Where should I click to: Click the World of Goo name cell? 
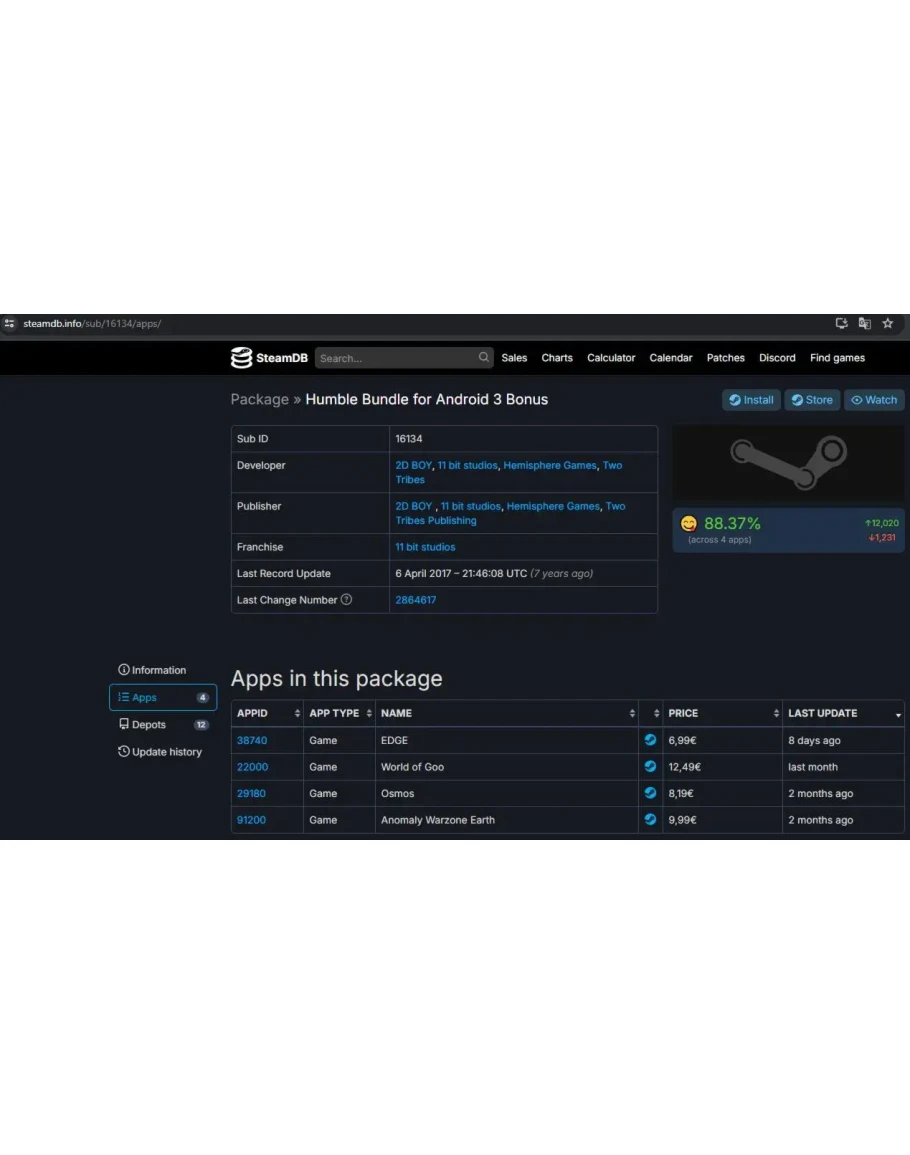point(507,767)
